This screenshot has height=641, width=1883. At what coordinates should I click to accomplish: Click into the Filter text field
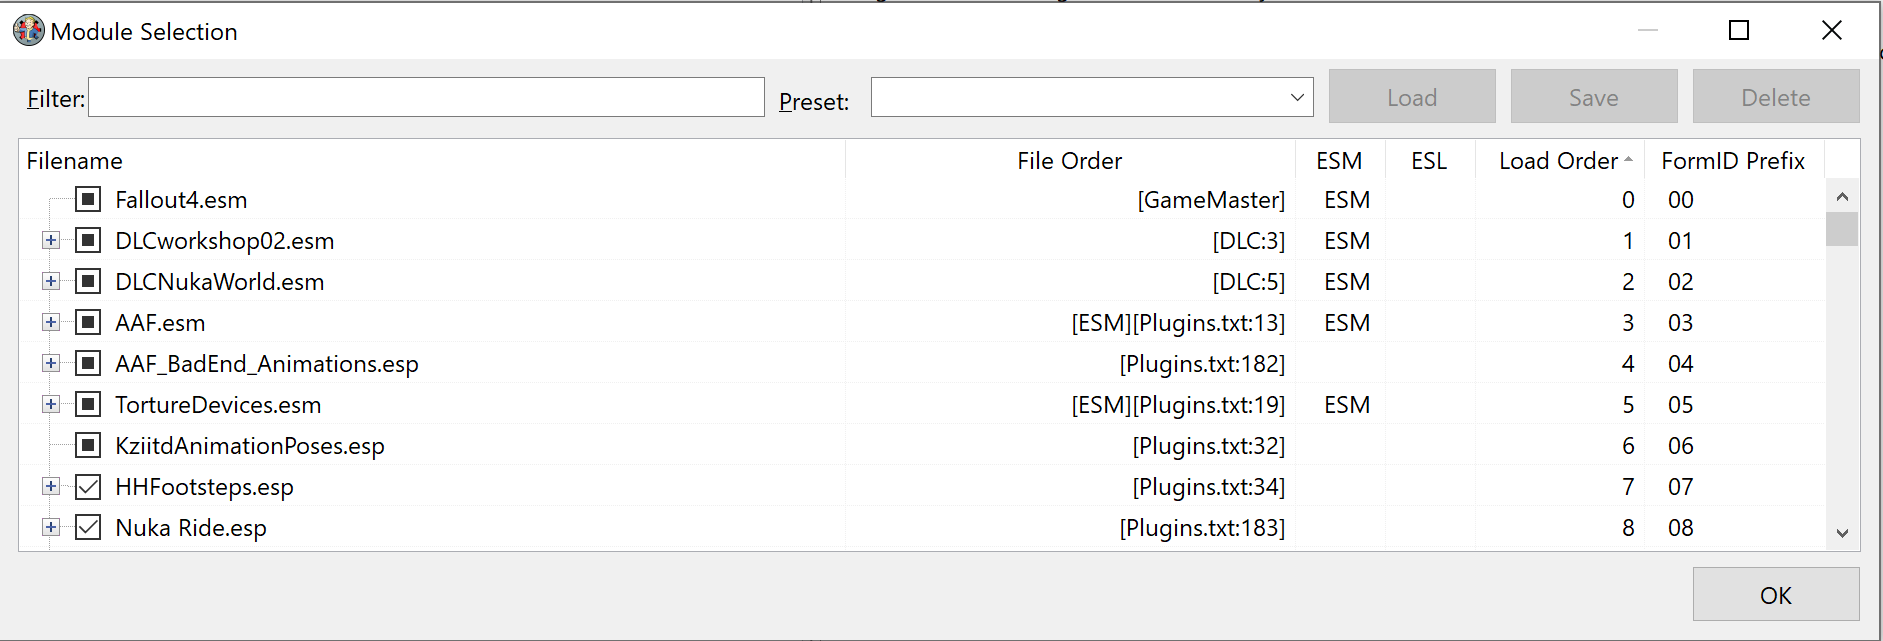426,97
